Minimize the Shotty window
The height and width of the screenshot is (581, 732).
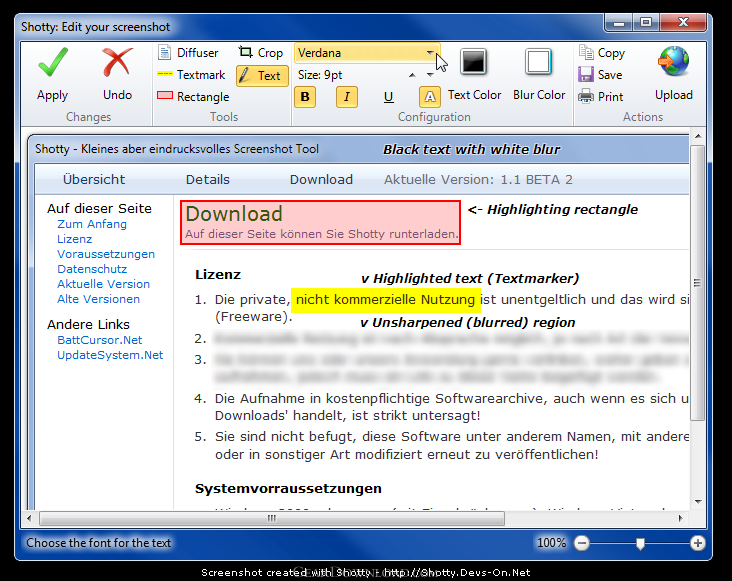(x=619, y=23)
